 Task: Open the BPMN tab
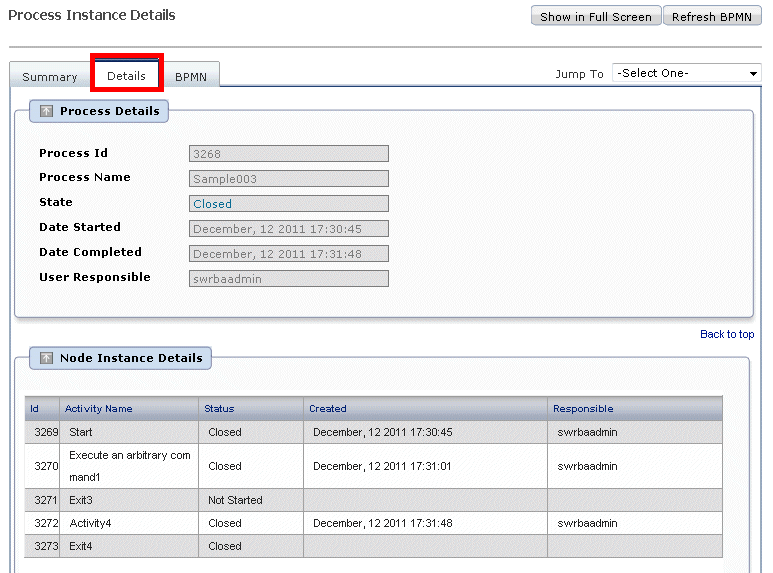[x=191, y=77]
